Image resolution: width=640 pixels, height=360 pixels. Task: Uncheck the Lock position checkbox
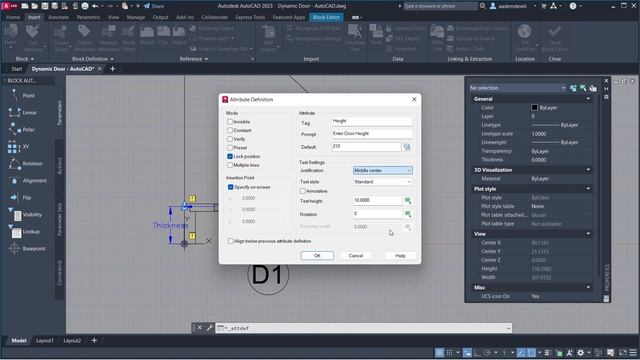pos(230,156)
